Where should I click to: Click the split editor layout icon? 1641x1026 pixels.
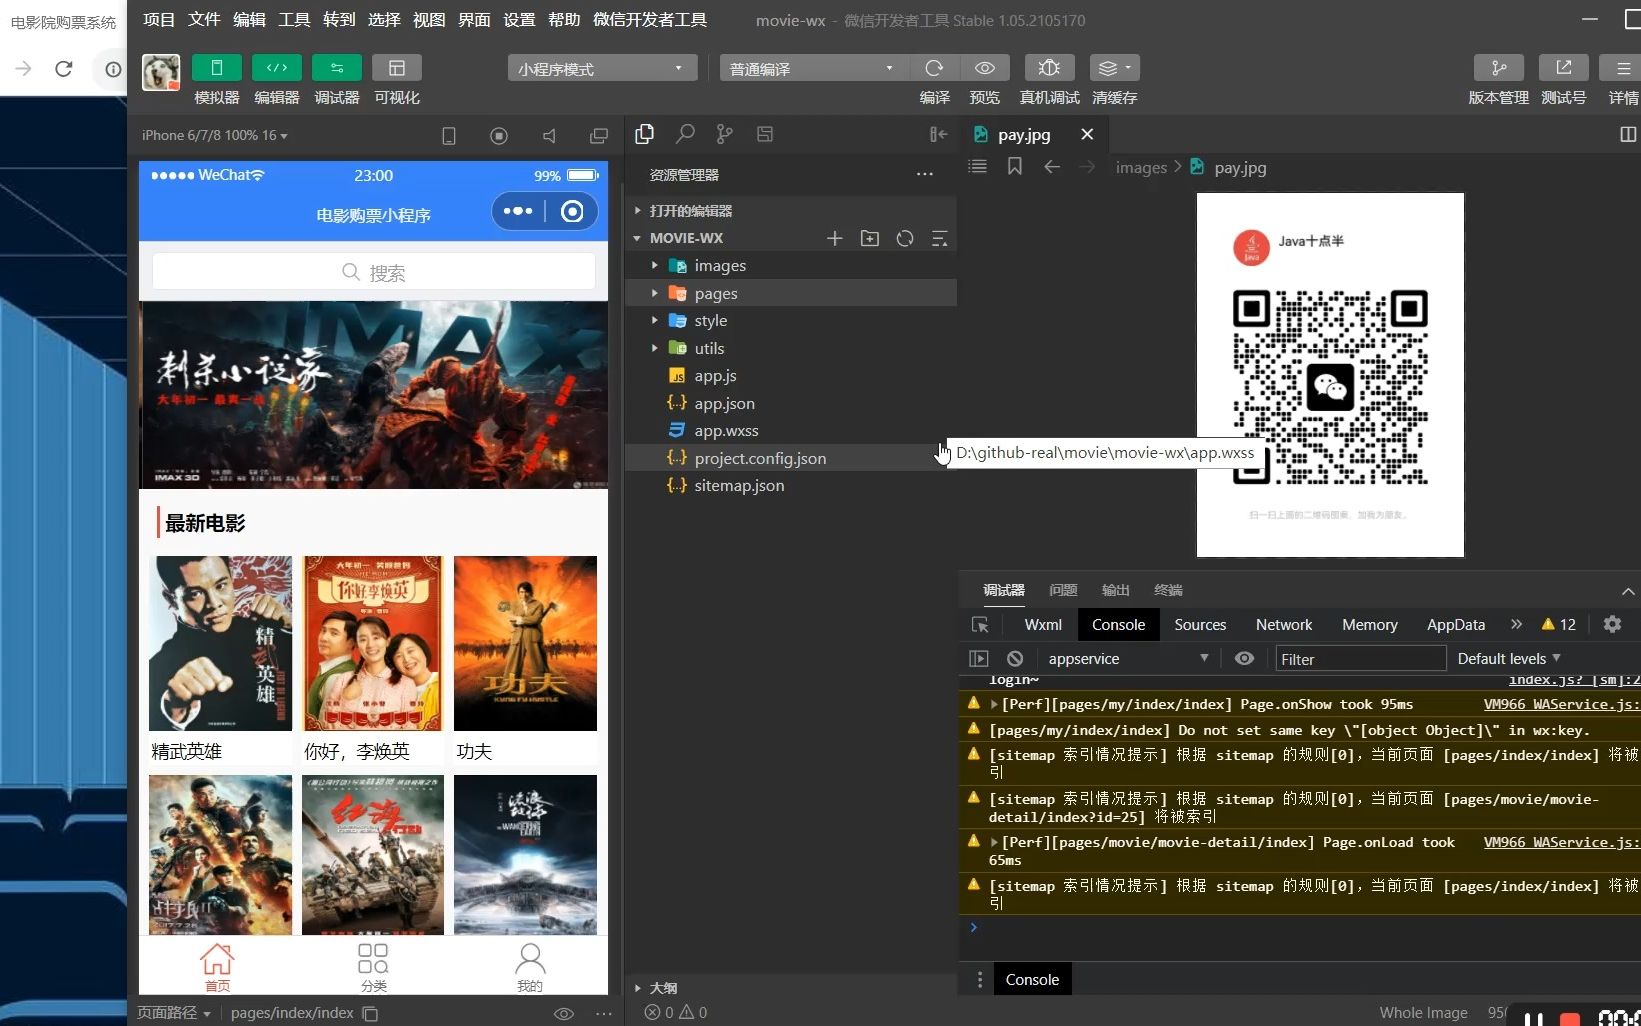click(x=1628, y=134)
